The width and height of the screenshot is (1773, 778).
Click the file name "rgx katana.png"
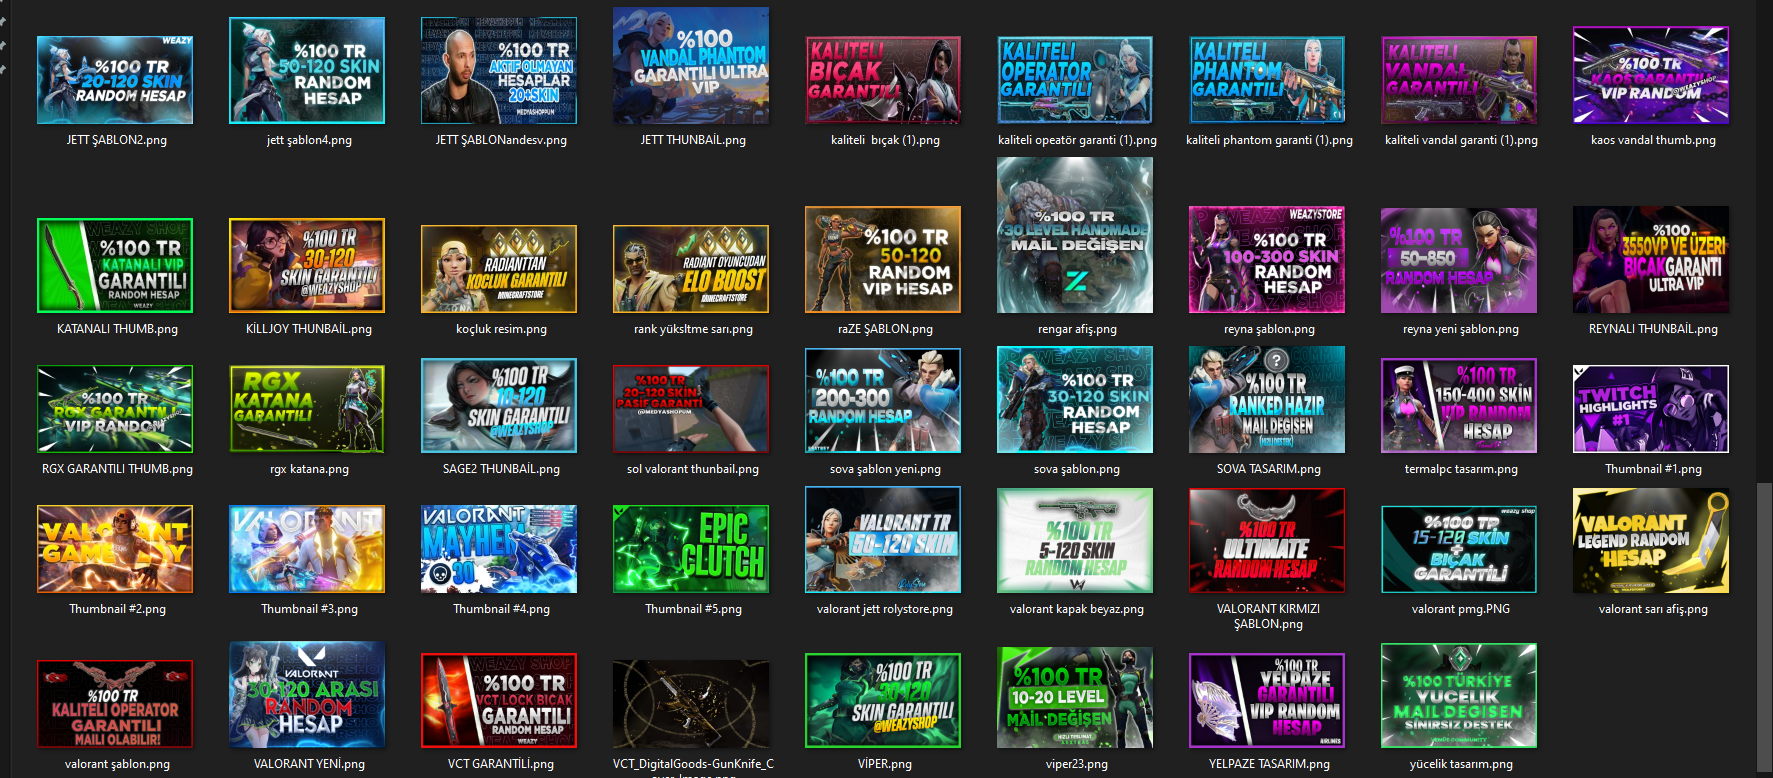(309, 469)
